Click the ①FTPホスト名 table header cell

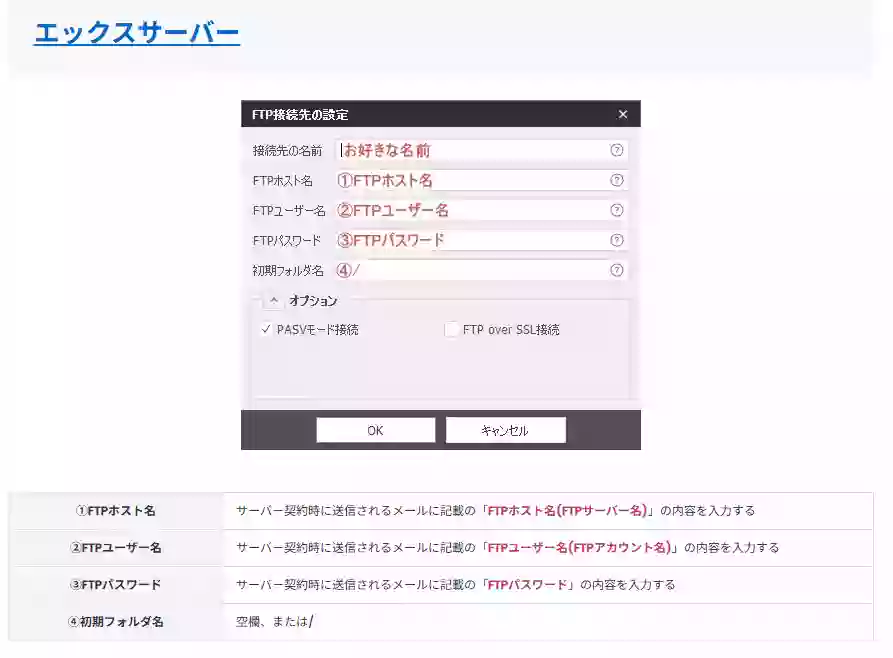click(116, 511)
